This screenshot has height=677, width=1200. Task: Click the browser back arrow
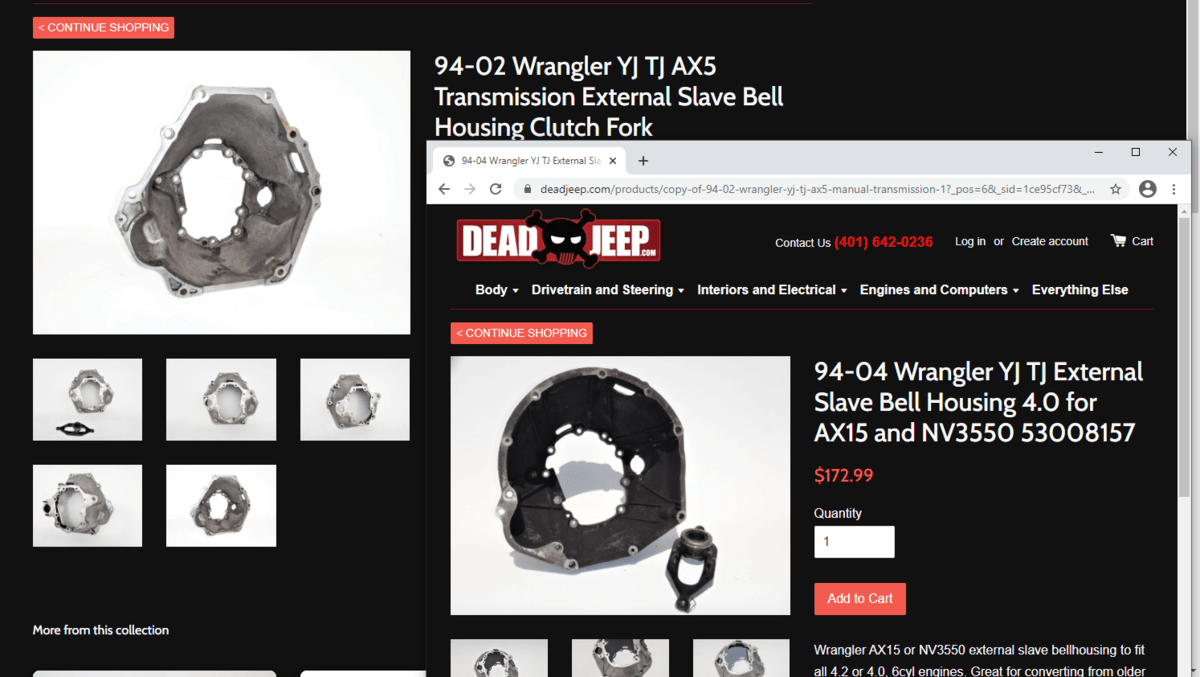tap(445, 189)
